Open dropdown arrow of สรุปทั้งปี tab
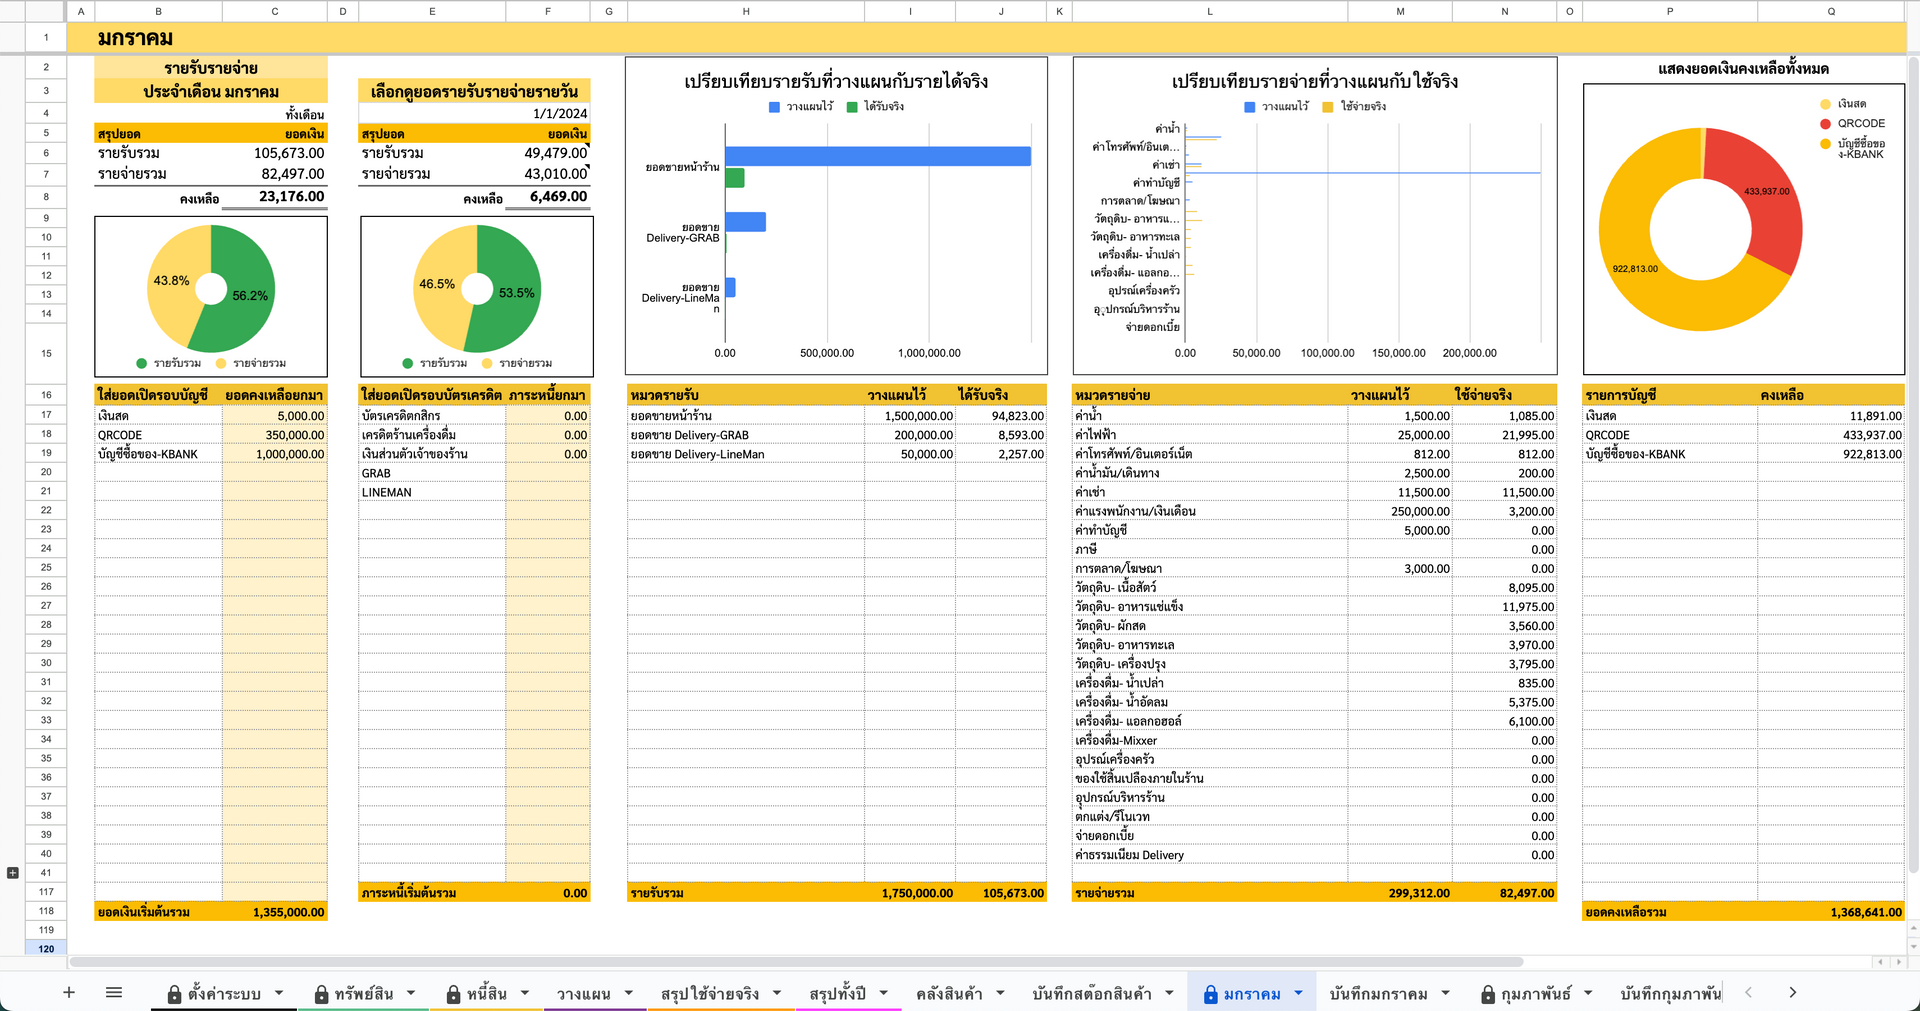The height and width of the screenshot is (1011, 1920). [x=884, y=993]
